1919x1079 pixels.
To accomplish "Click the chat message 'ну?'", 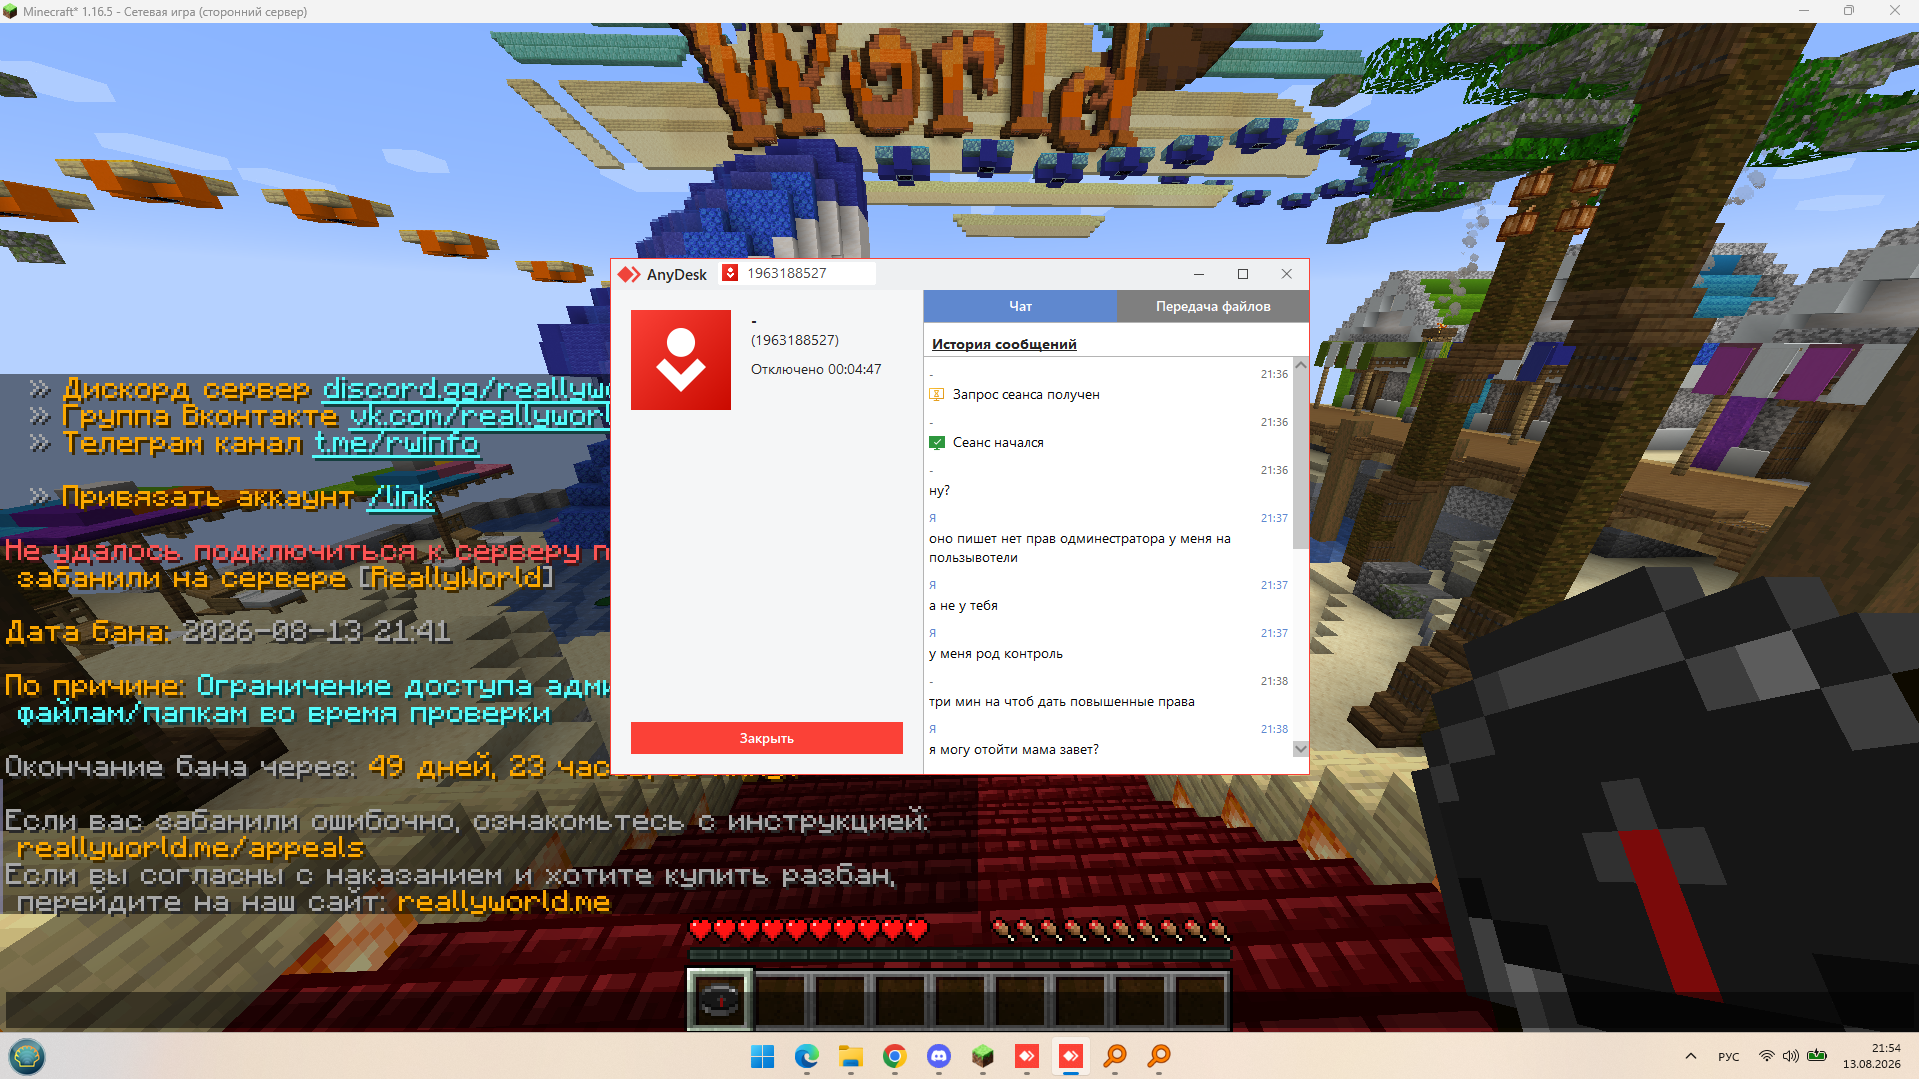I will coord(939,491).
